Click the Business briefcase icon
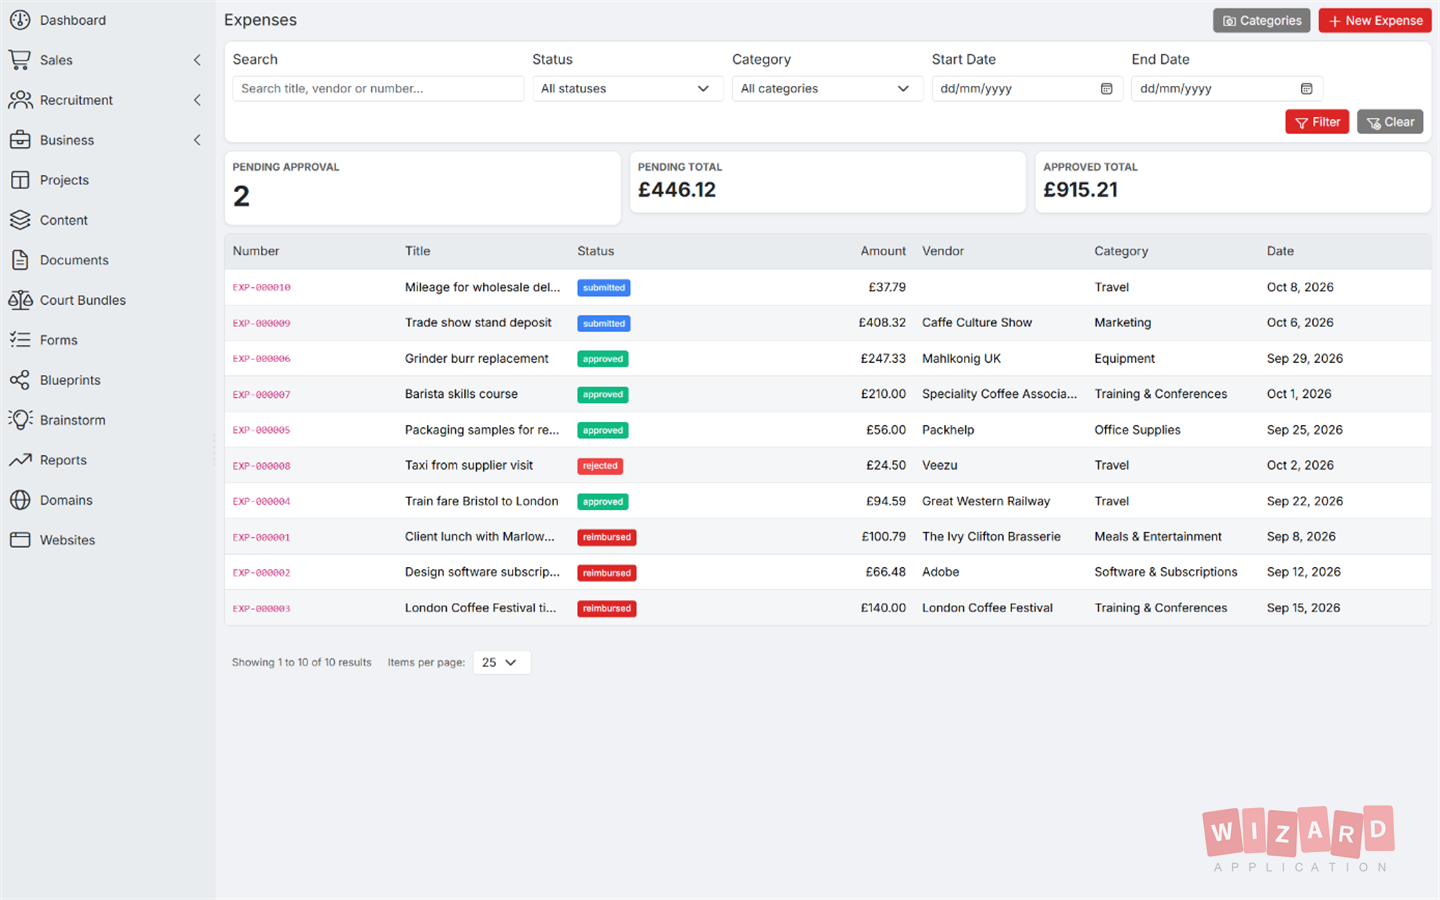This screenshot has width=1440, height=900. tap(20, 140)
